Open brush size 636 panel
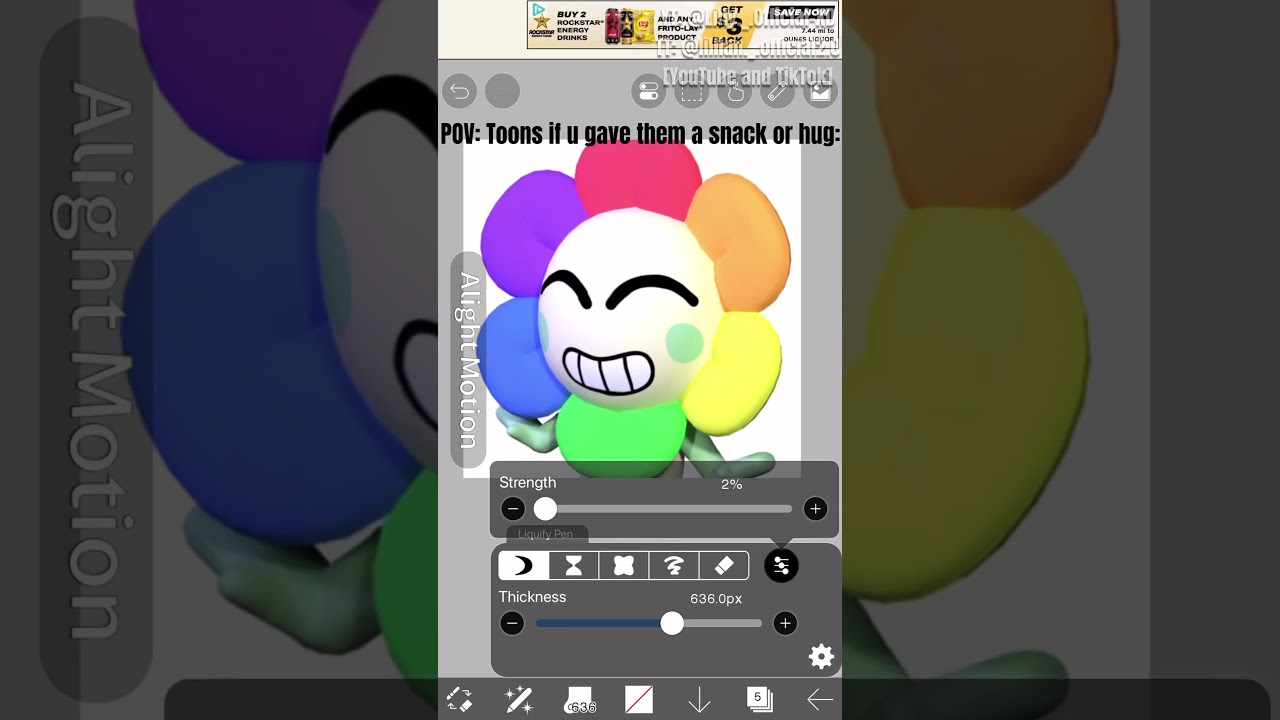This screenshot has width=1280, height=720. click(x=579, y=700)
